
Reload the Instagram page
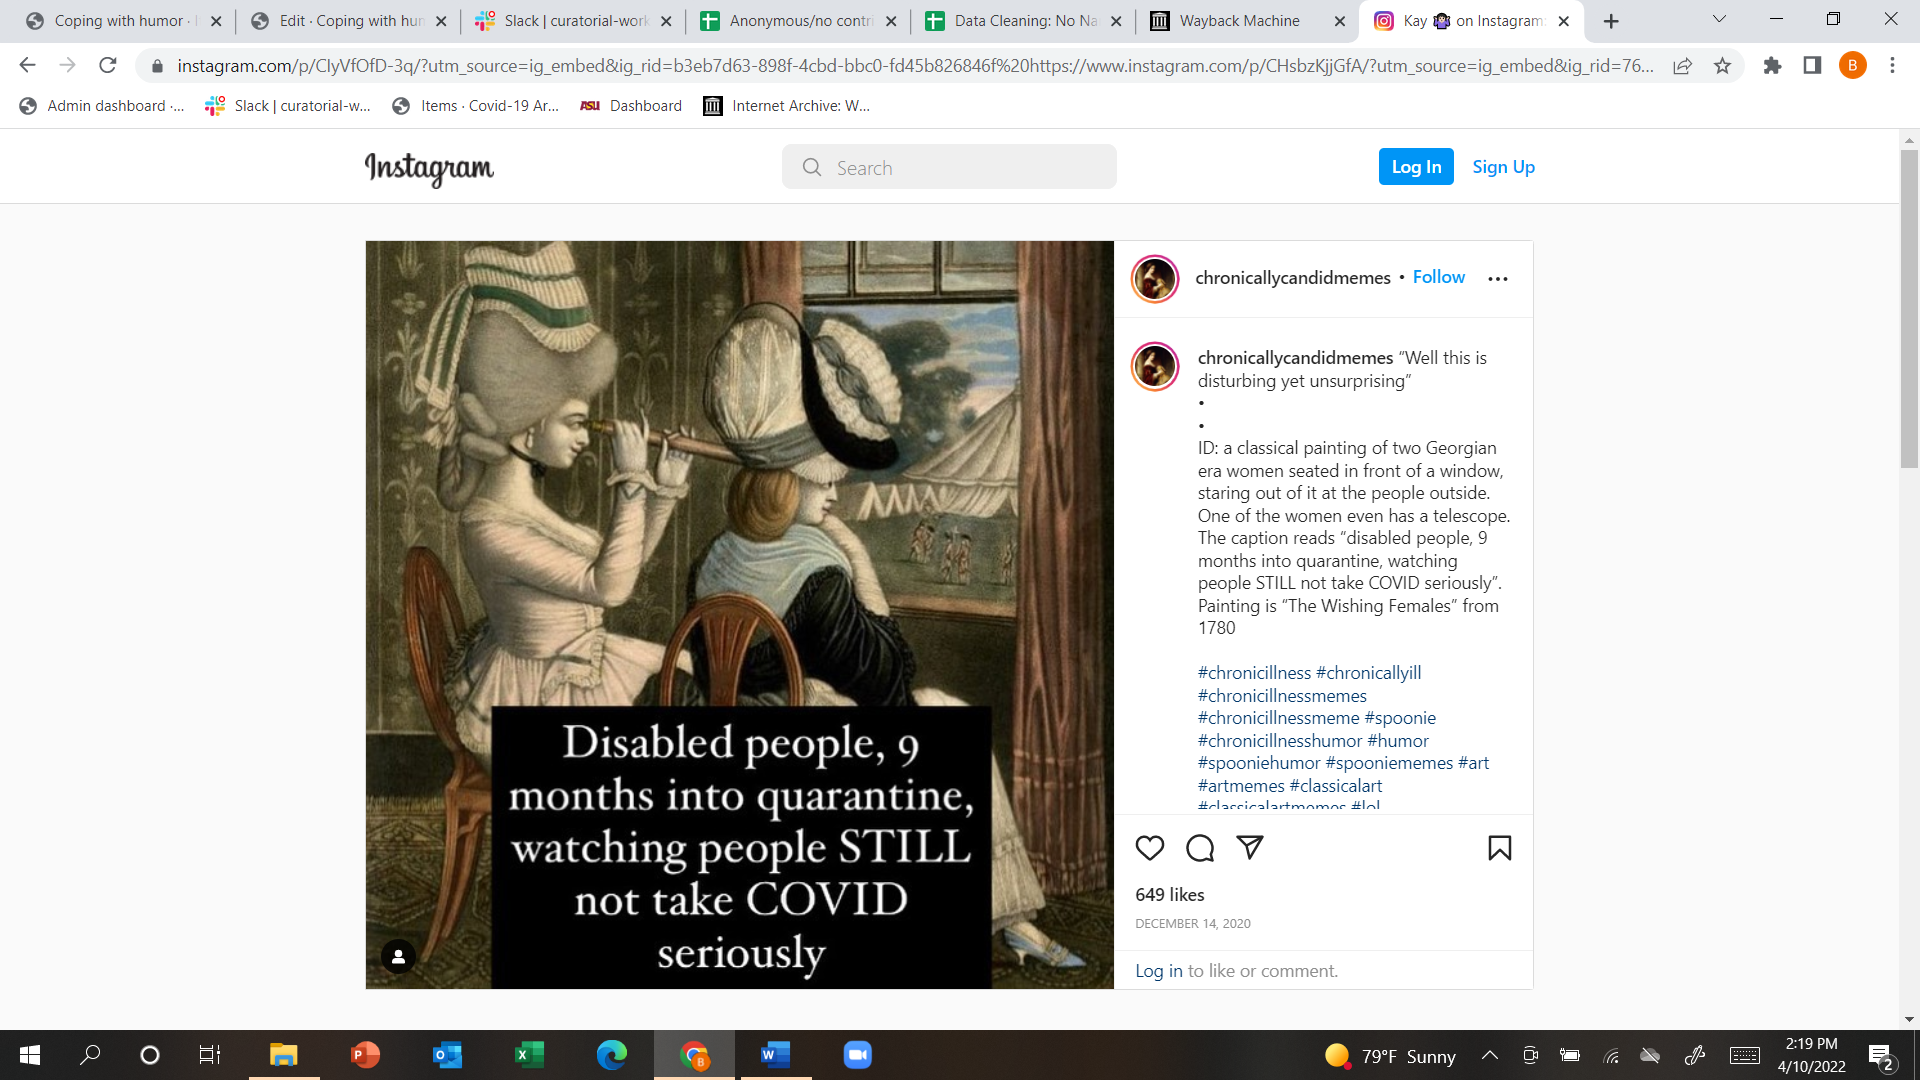point(108,66)
